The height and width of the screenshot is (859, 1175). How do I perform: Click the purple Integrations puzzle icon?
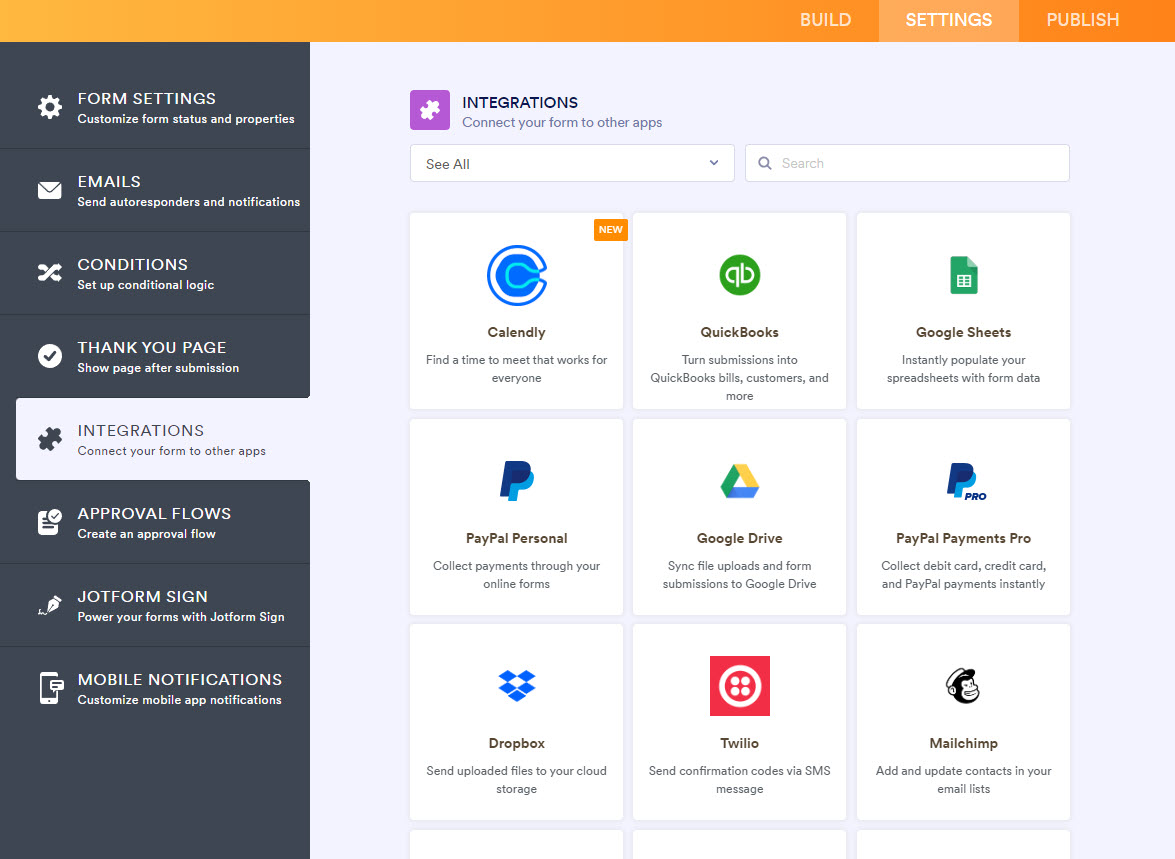pos(430,110)
